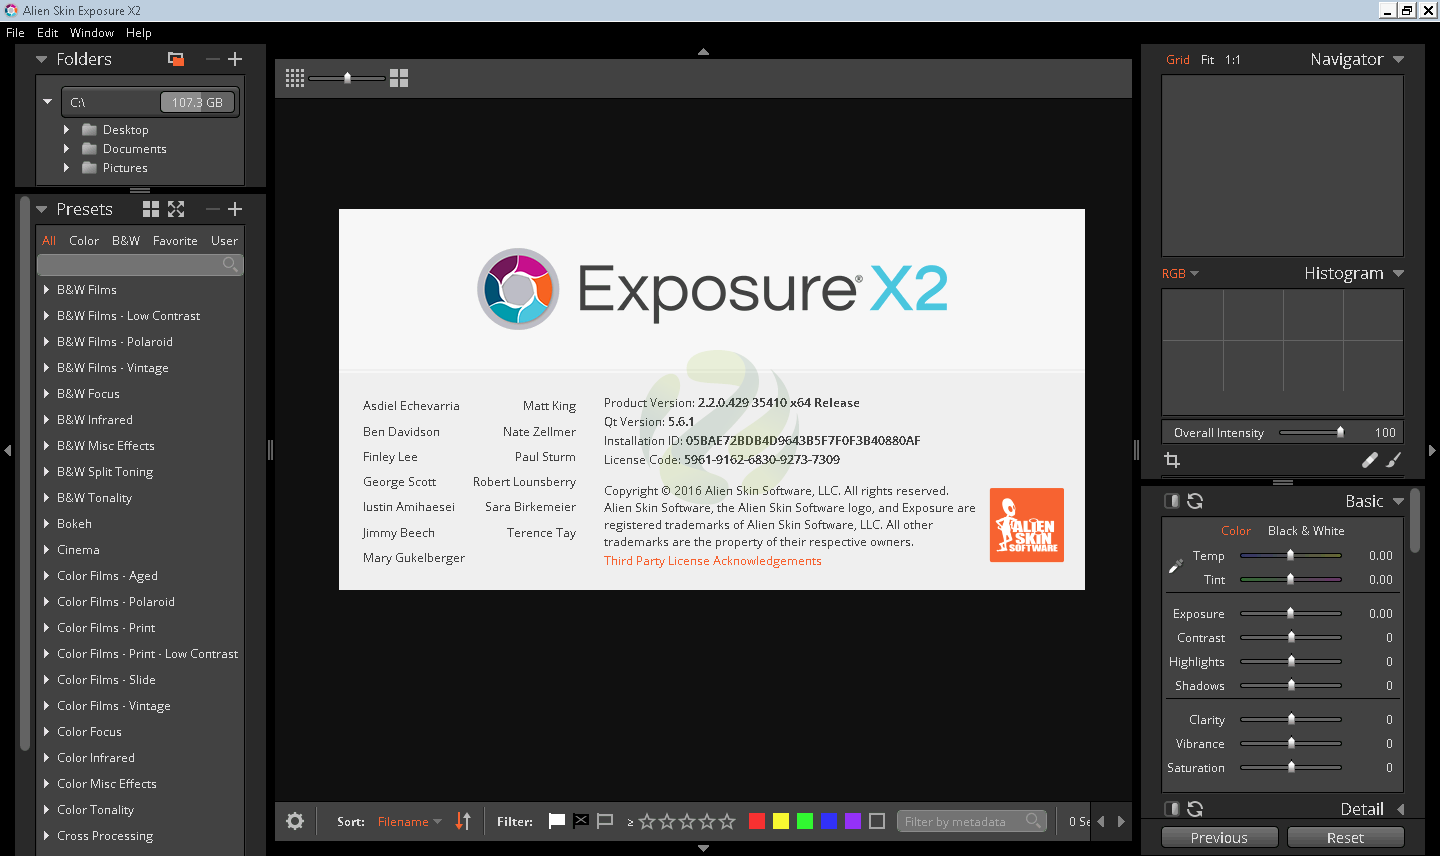Filter by green color label

tap(805, 821)
